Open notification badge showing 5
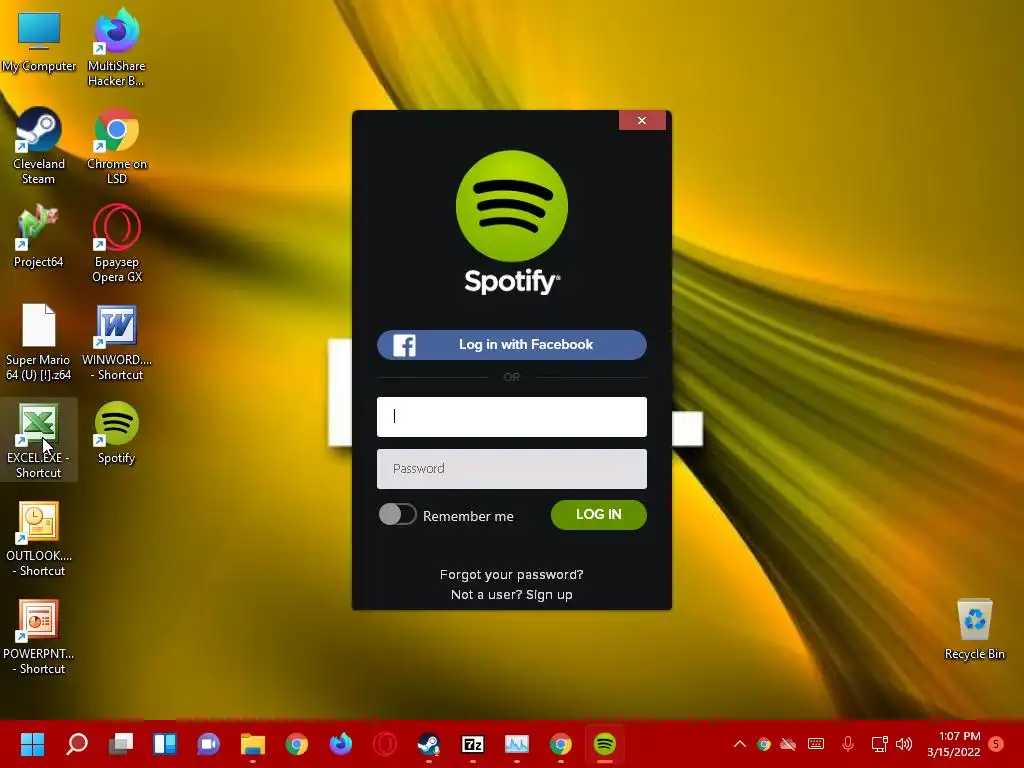 click(996, 744)
